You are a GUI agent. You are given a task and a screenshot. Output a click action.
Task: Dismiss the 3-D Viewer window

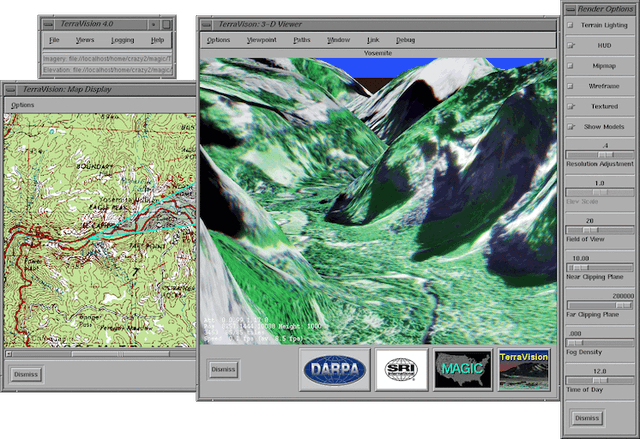pyautogui.click(x=223, y=369)
